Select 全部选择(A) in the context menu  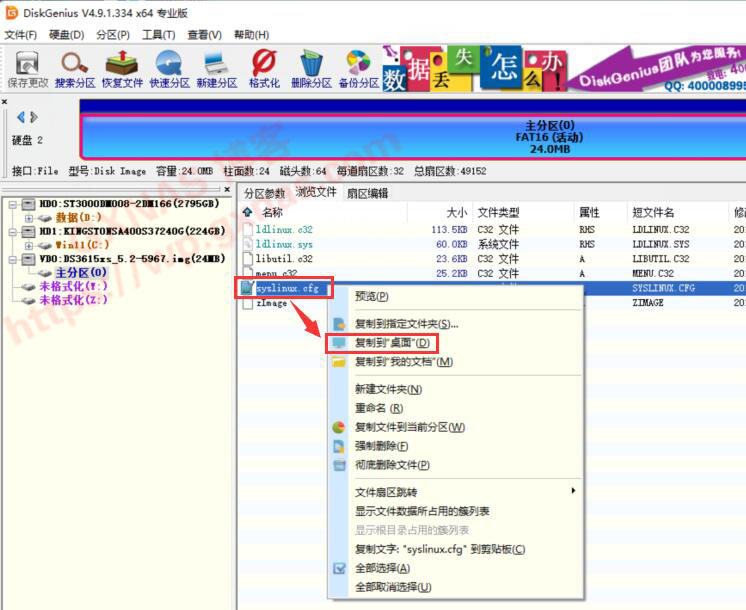(x=382, y=568)
